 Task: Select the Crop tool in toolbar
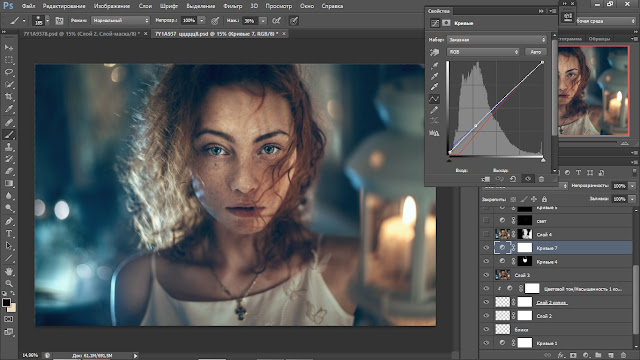tap(9, 97)
